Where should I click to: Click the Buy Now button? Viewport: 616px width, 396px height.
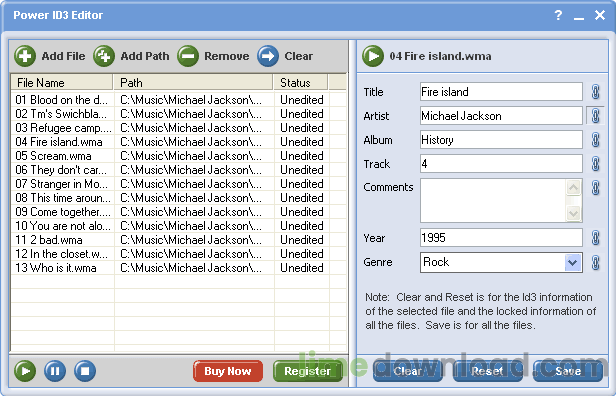point(228,371)
